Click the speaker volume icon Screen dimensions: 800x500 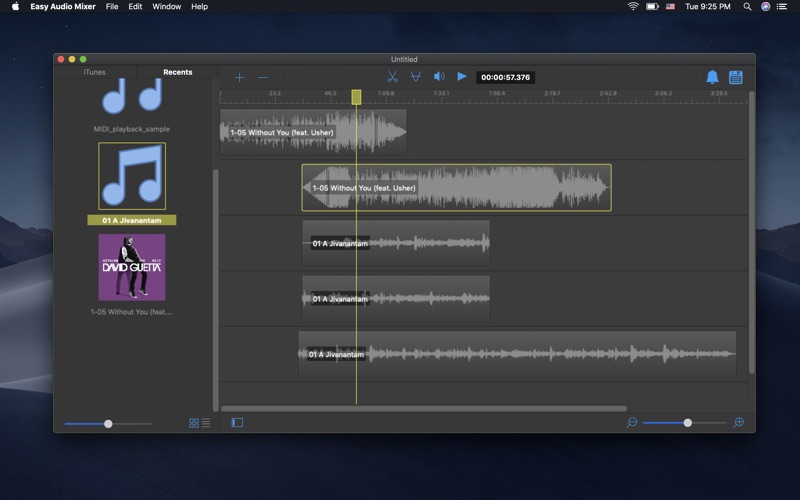[x=438, y=77]
